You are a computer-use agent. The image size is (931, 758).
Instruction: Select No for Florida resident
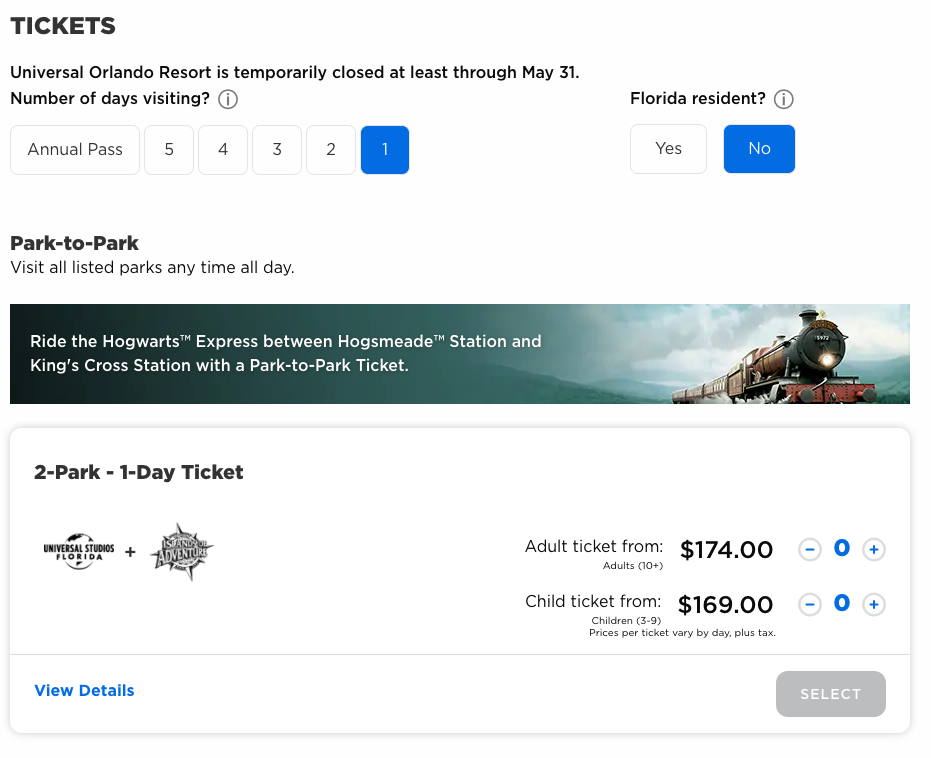point(759,149)
